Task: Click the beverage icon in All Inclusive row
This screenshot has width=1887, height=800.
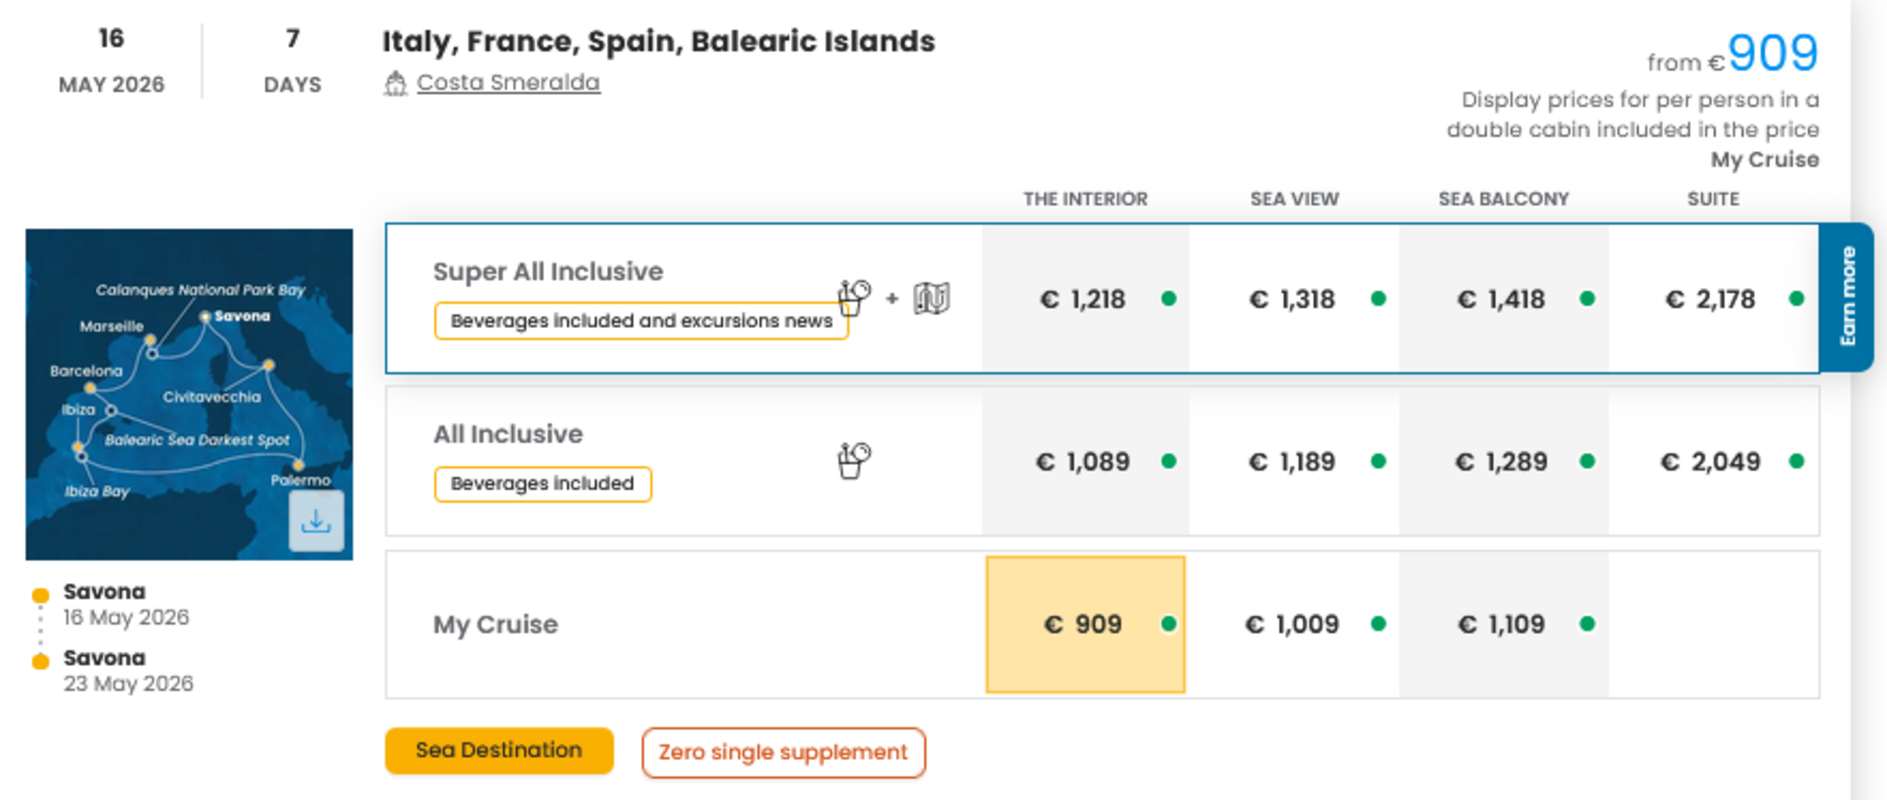Action: [x=853, y=461]
